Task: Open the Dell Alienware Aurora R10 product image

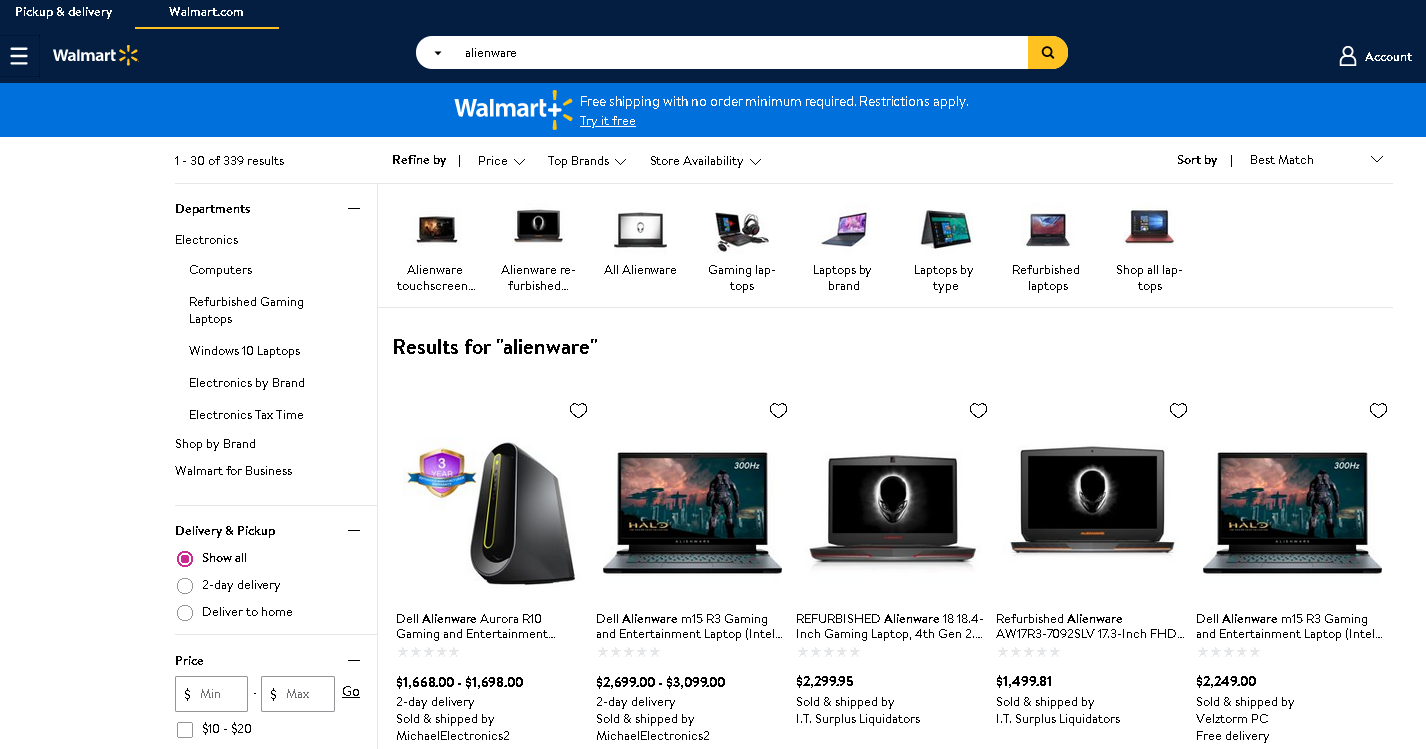Action: coord(490,514)
